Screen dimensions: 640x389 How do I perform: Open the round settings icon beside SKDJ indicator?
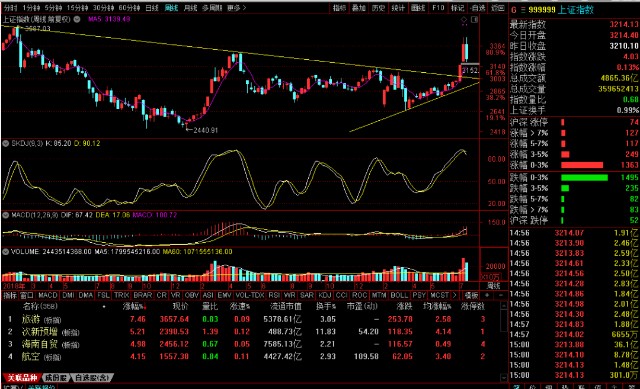click(x=6, y=144)
